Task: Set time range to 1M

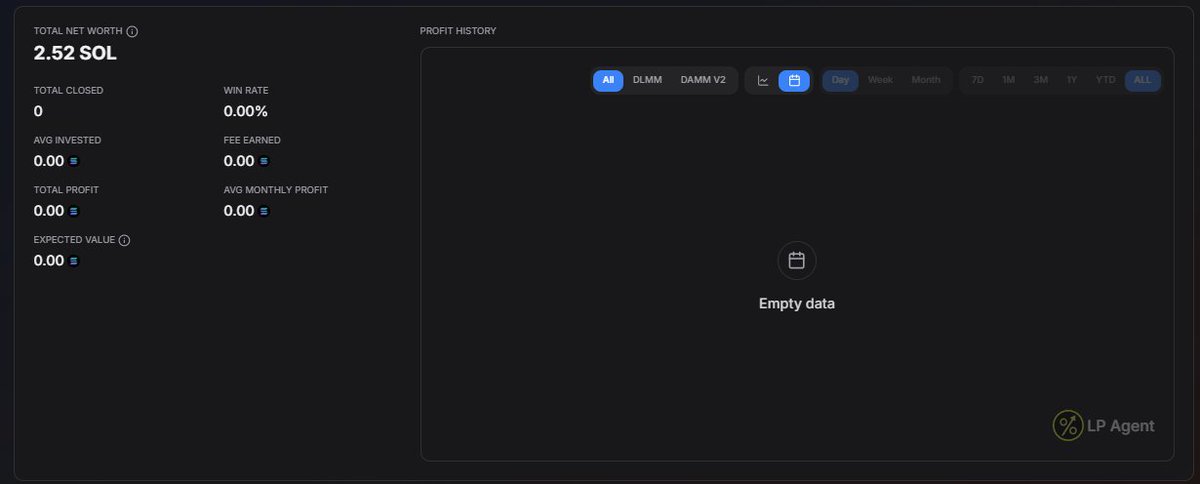Action: tap(1009, 81)
